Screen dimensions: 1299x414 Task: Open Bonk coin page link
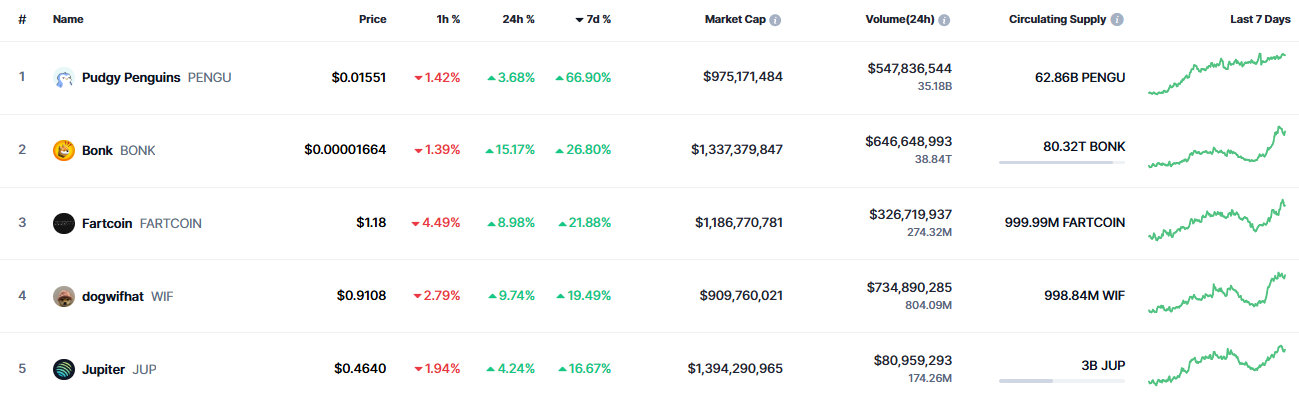97,150
